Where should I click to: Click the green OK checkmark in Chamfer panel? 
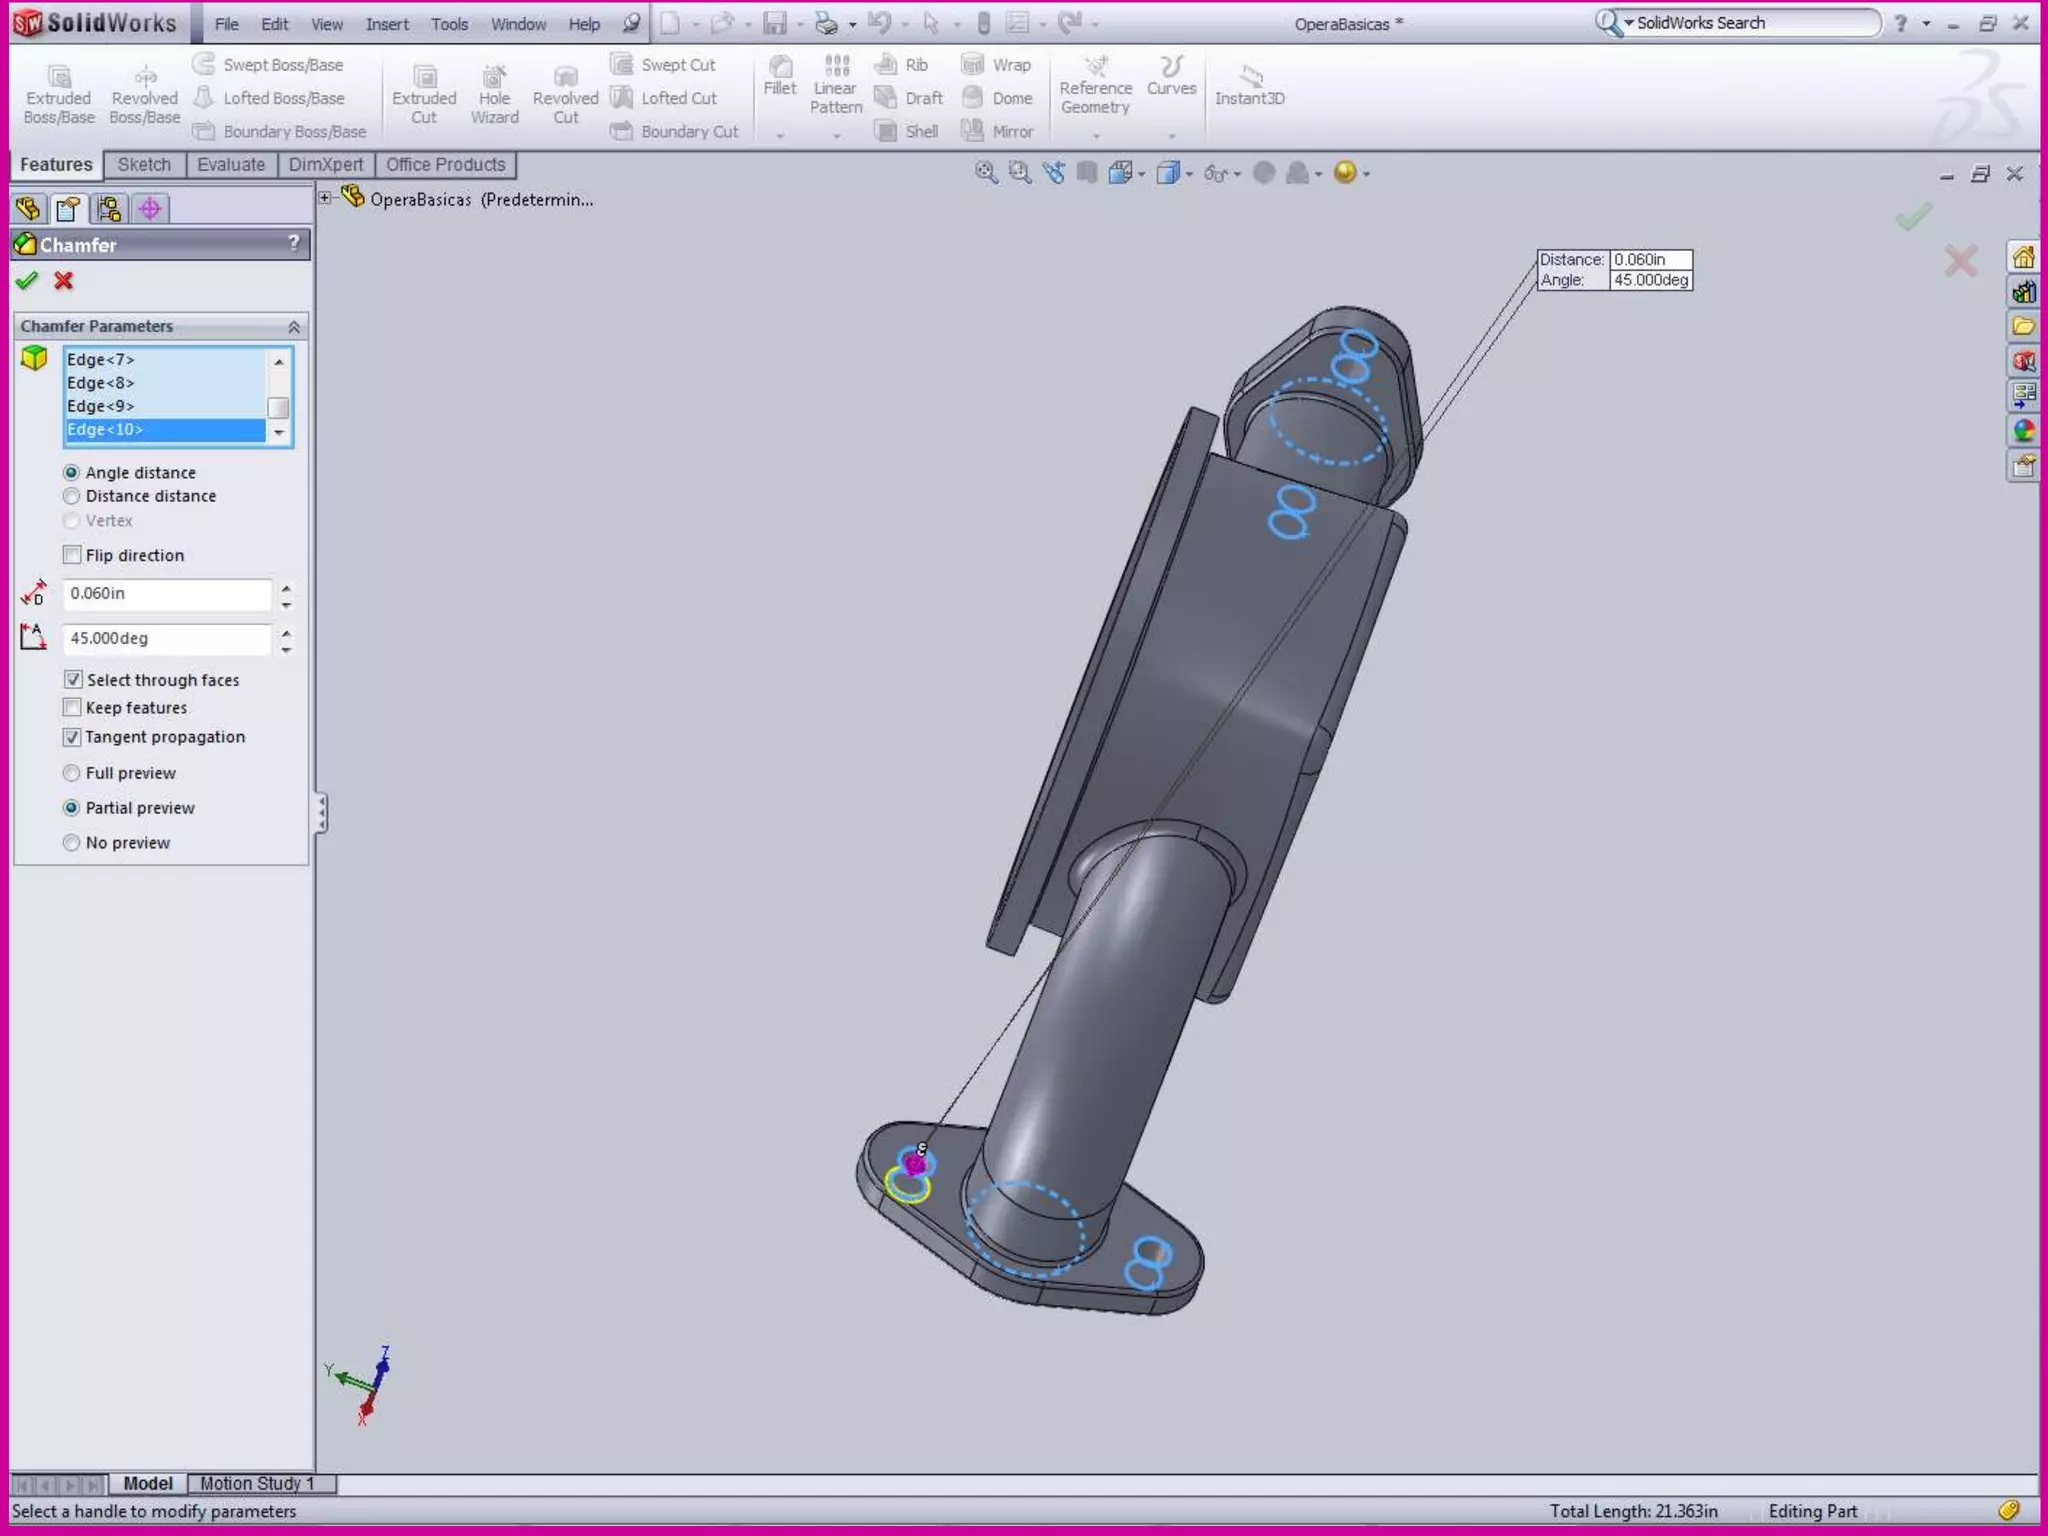[27, 281]
